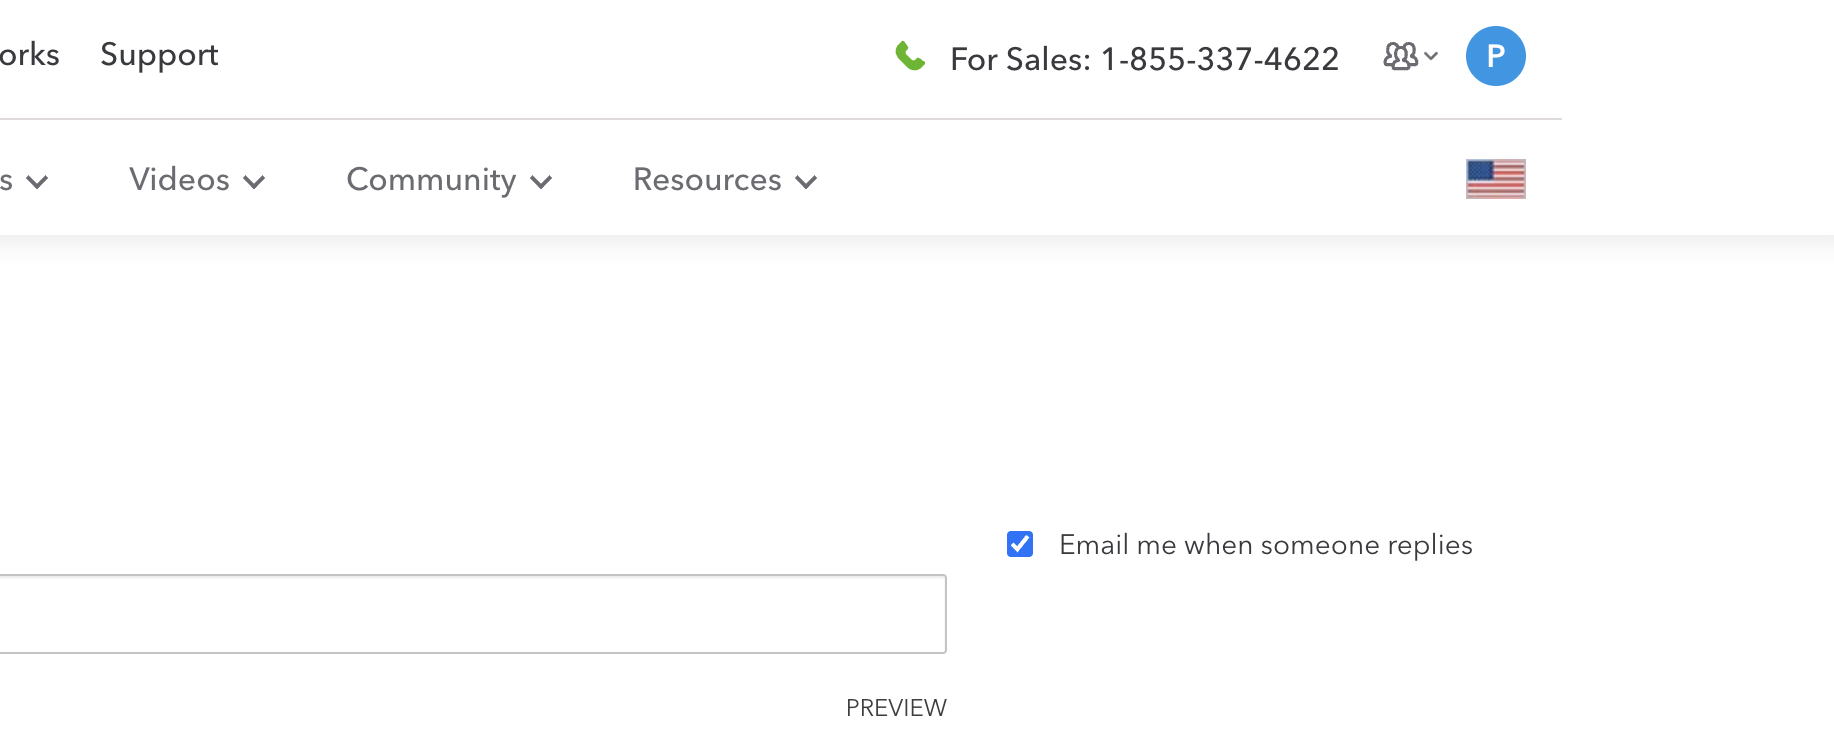
Task: Click the chevron beside Community
Action: click(541, 182)
